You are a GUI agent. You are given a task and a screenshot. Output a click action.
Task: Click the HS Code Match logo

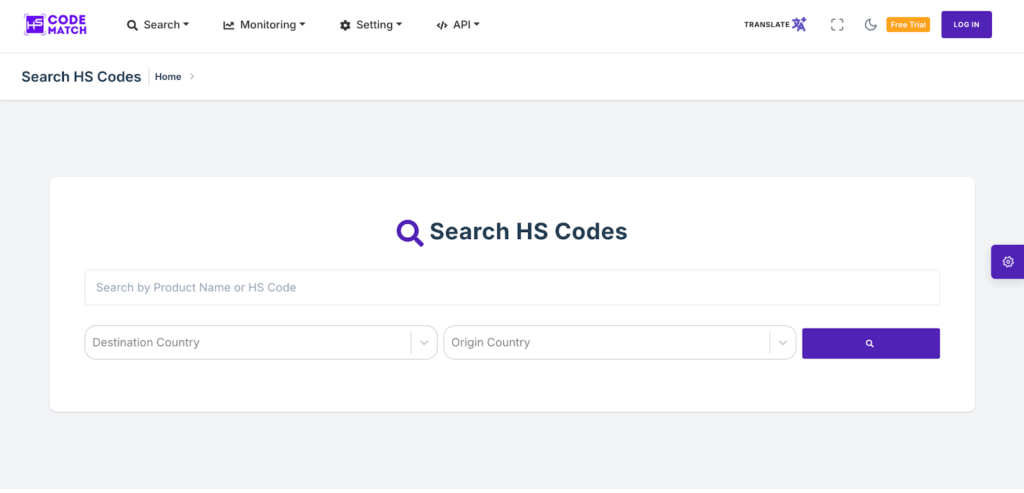56,25
